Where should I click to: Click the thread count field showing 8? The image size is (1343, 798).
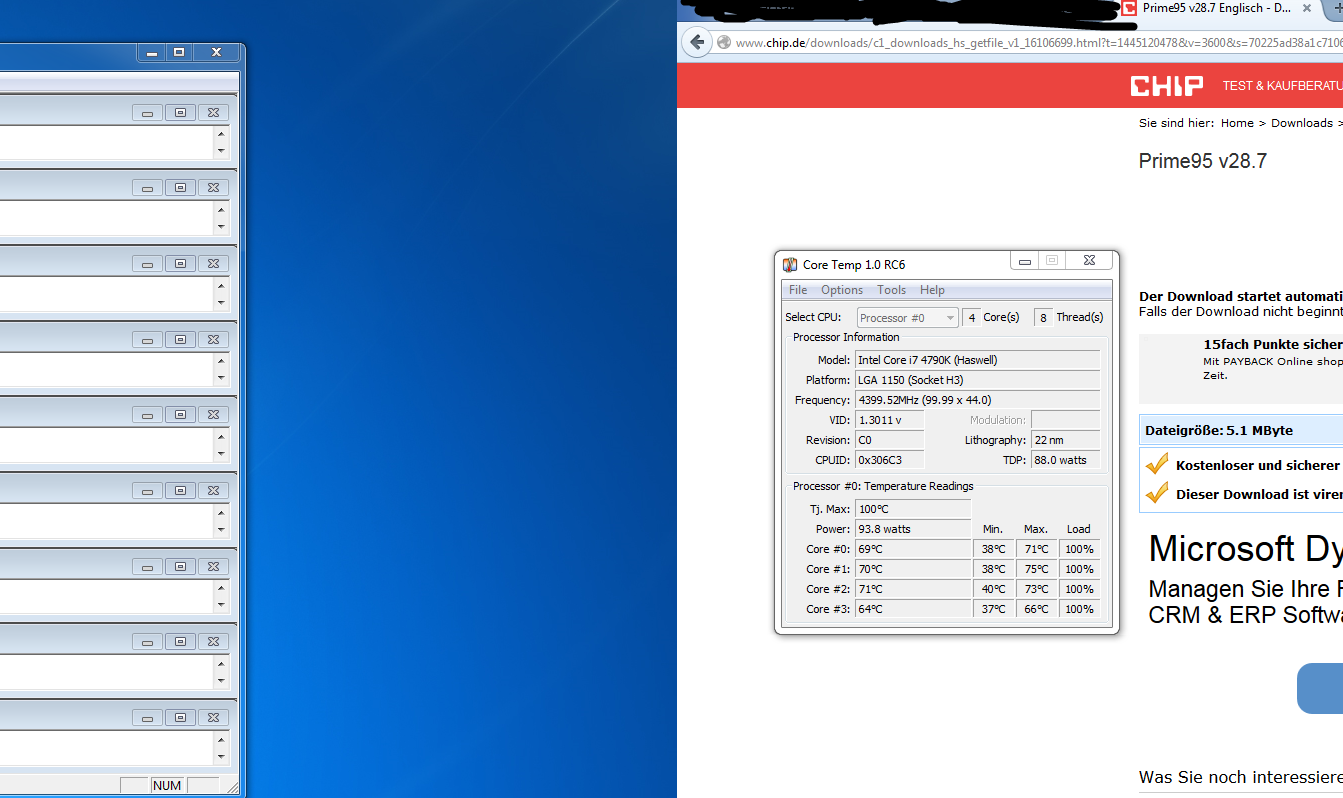[1043, 317]
